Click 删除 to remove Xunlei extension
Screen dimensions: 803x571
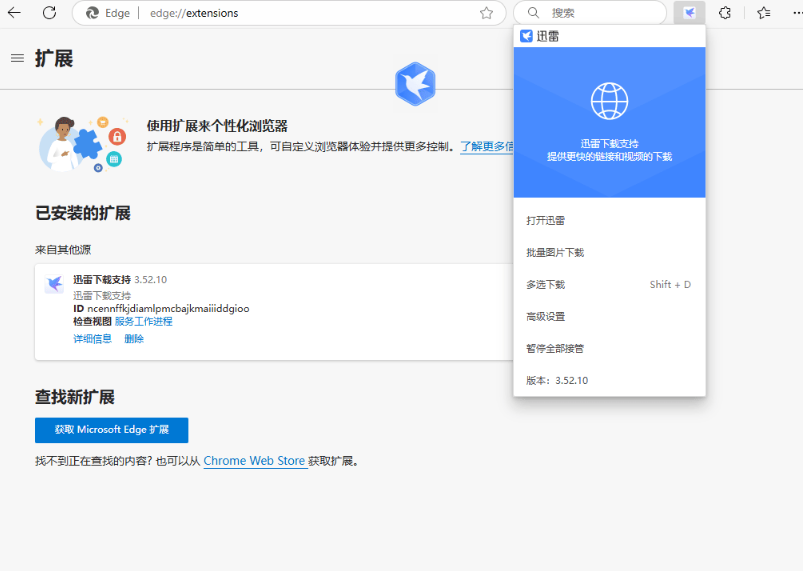[134, 339]
